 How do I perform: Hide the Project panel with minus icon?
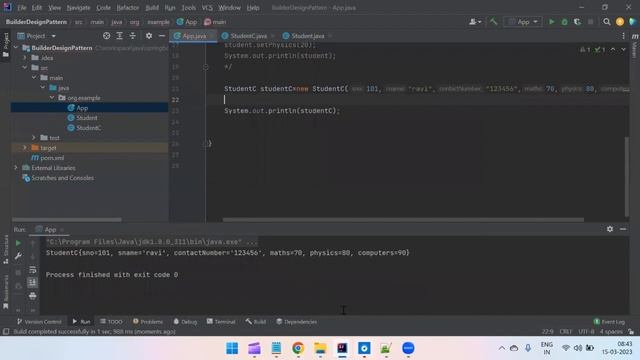(162, 36)
